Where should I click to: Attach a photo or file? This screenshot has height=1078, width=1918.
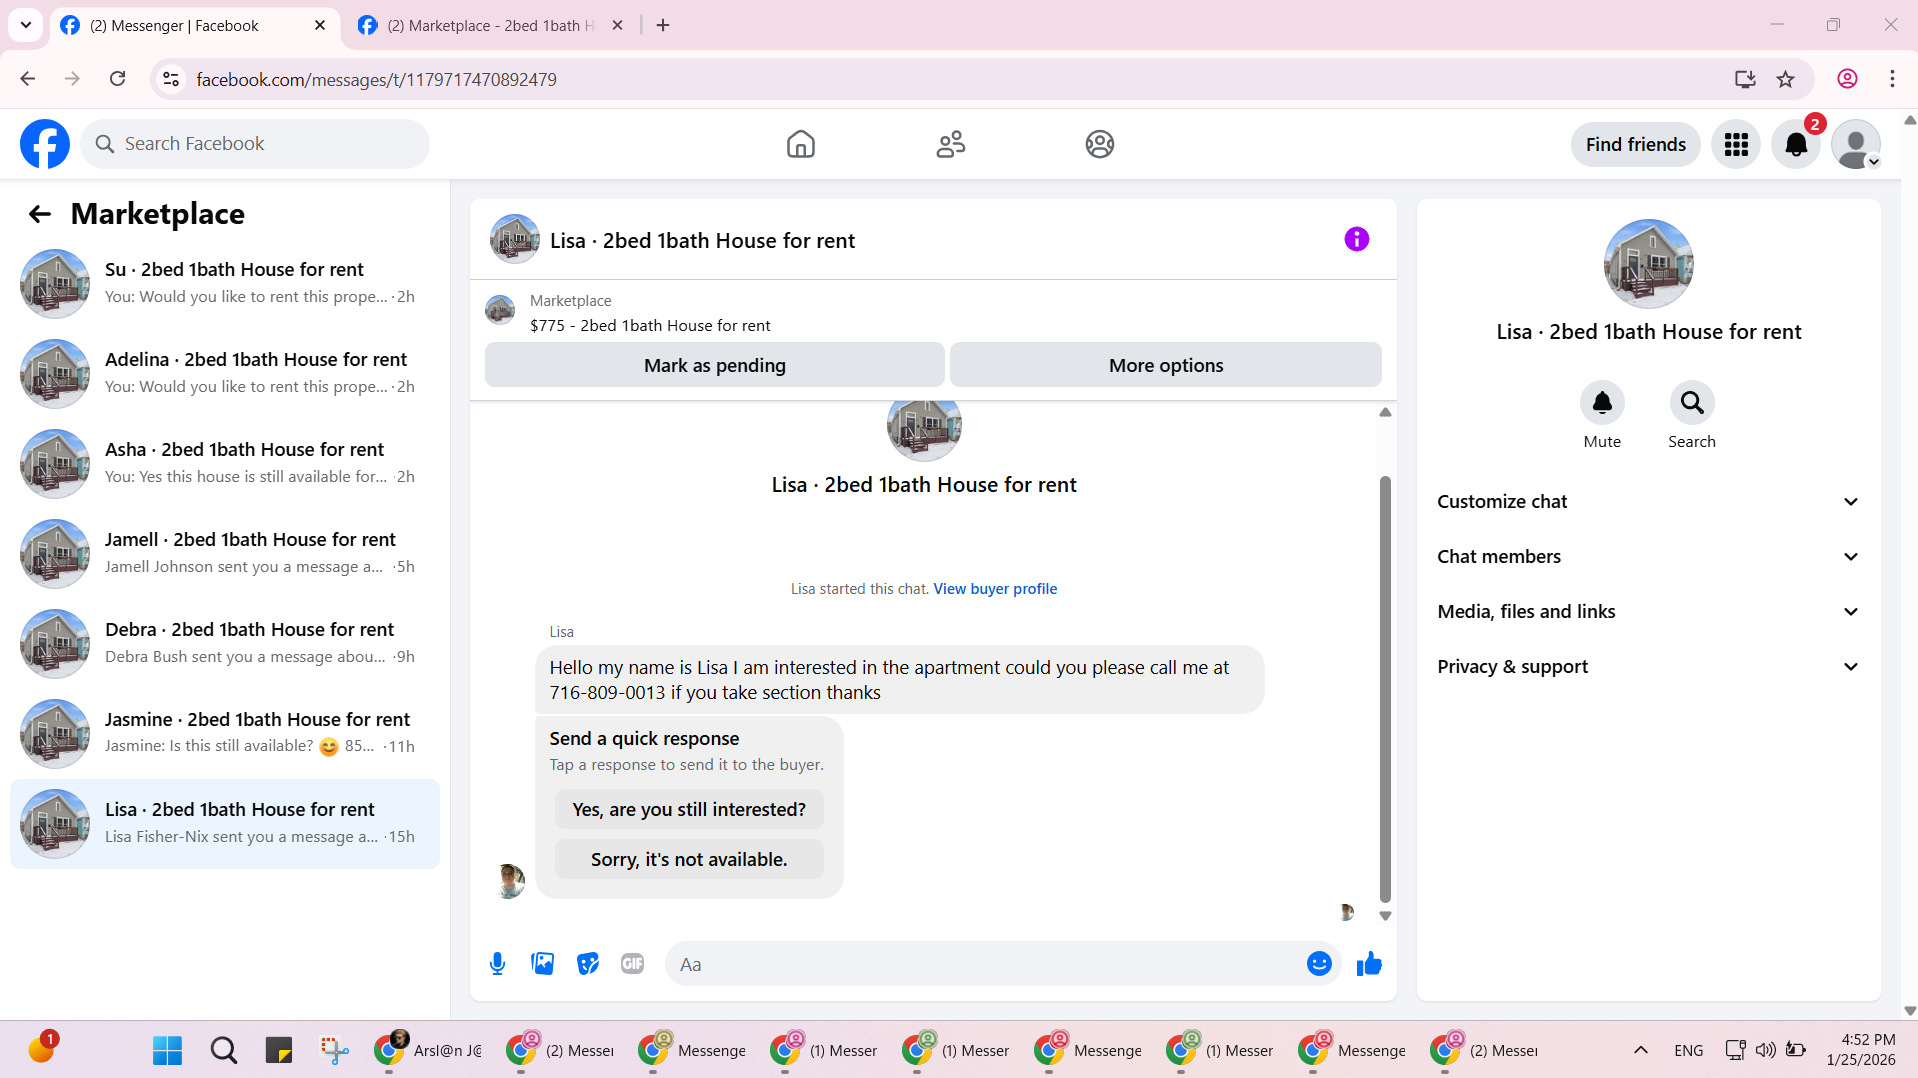(543, 964)
